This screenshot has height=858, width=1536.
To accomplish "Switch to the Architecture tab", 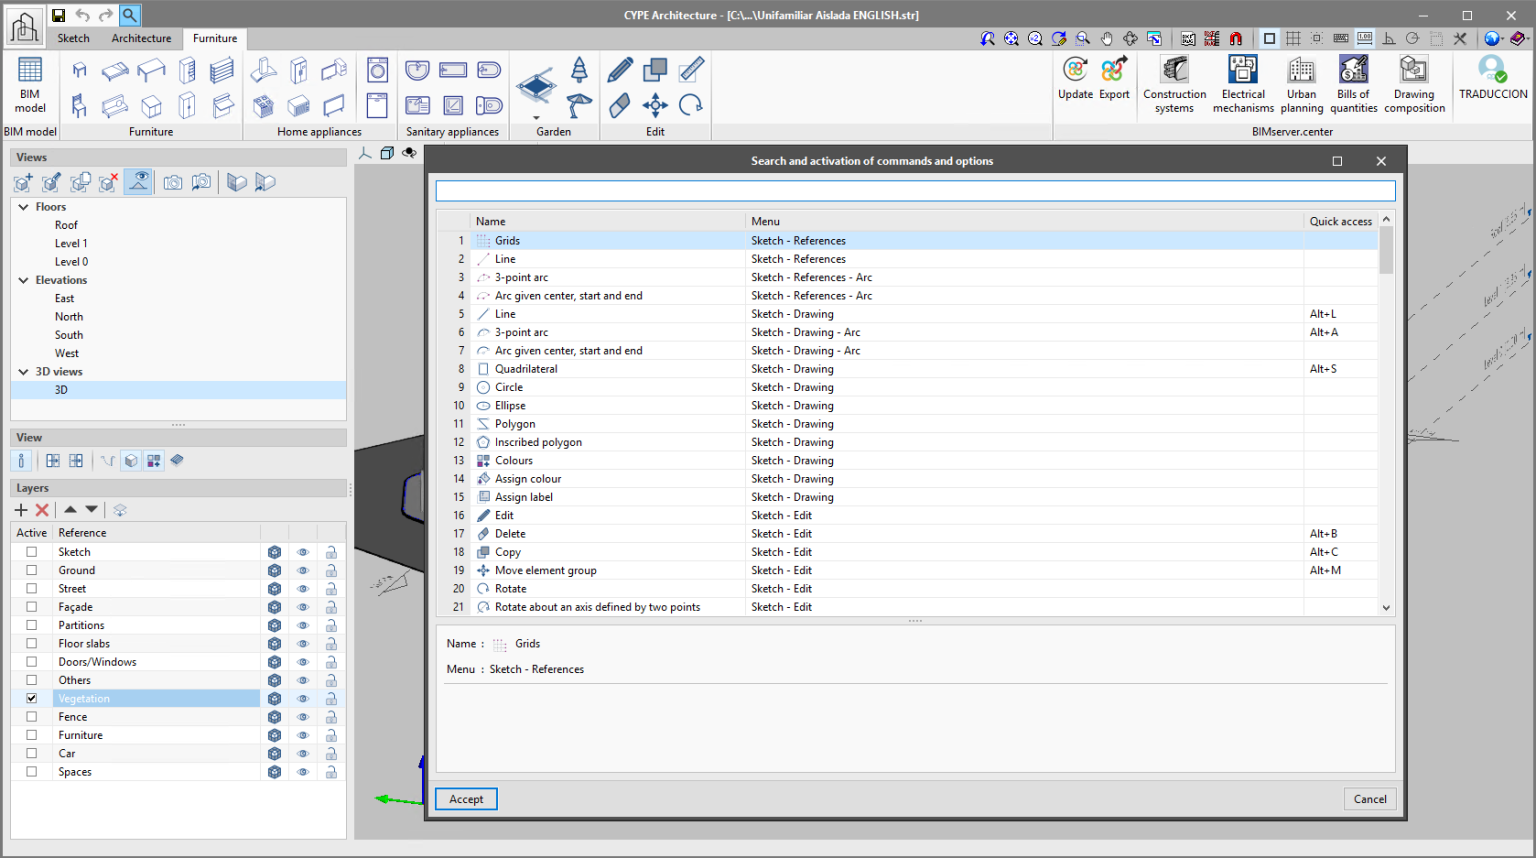I will coord(140,38).
